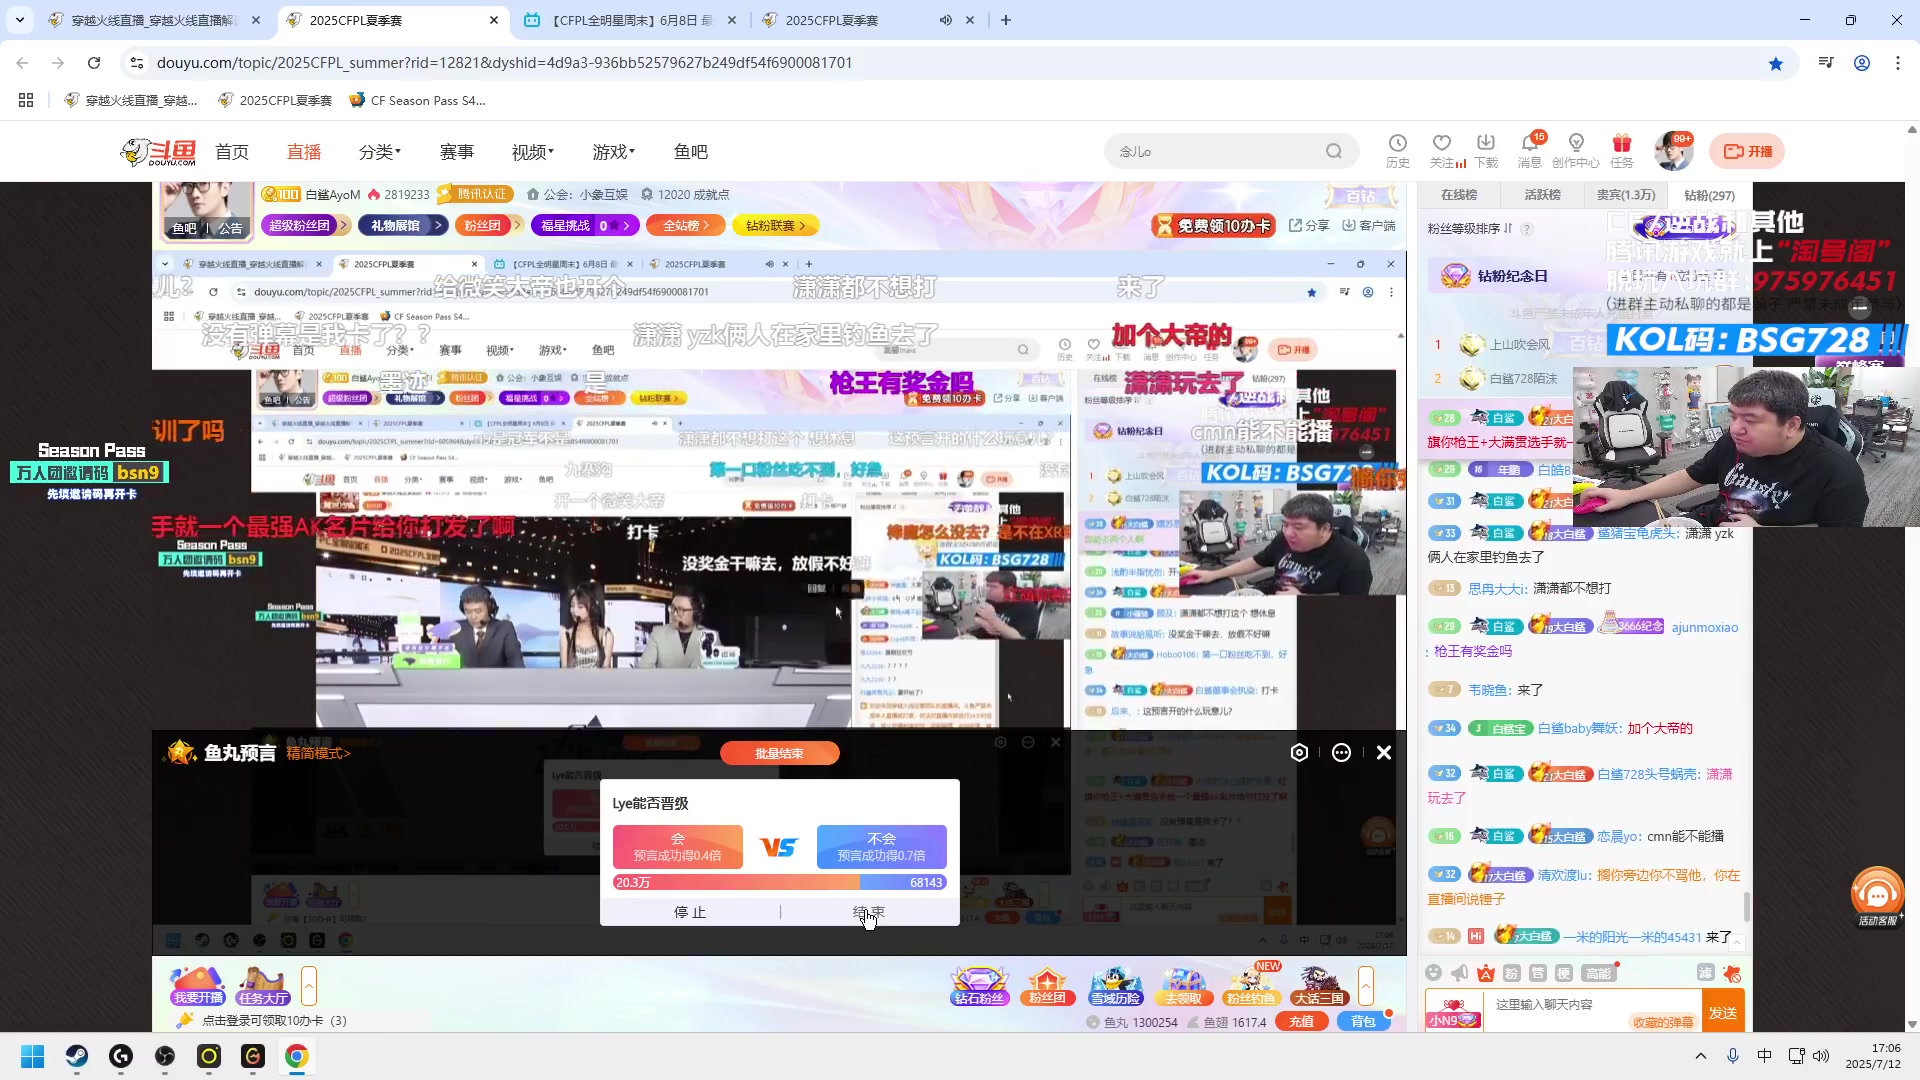Click the 我要开播 icon

[198, 986]
